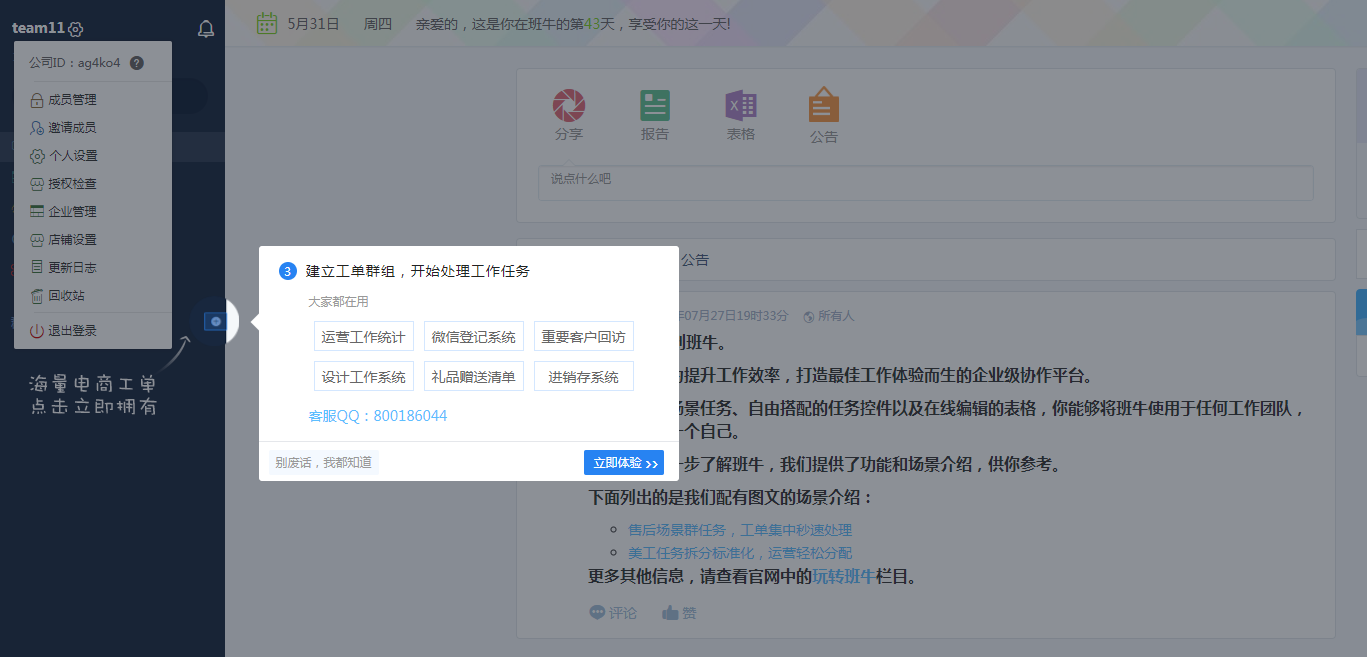The image size is (1367, 657).
Task: Open 成员管理 in the dropdown menu
Action: pyautogui.click(x=72, y=100)
